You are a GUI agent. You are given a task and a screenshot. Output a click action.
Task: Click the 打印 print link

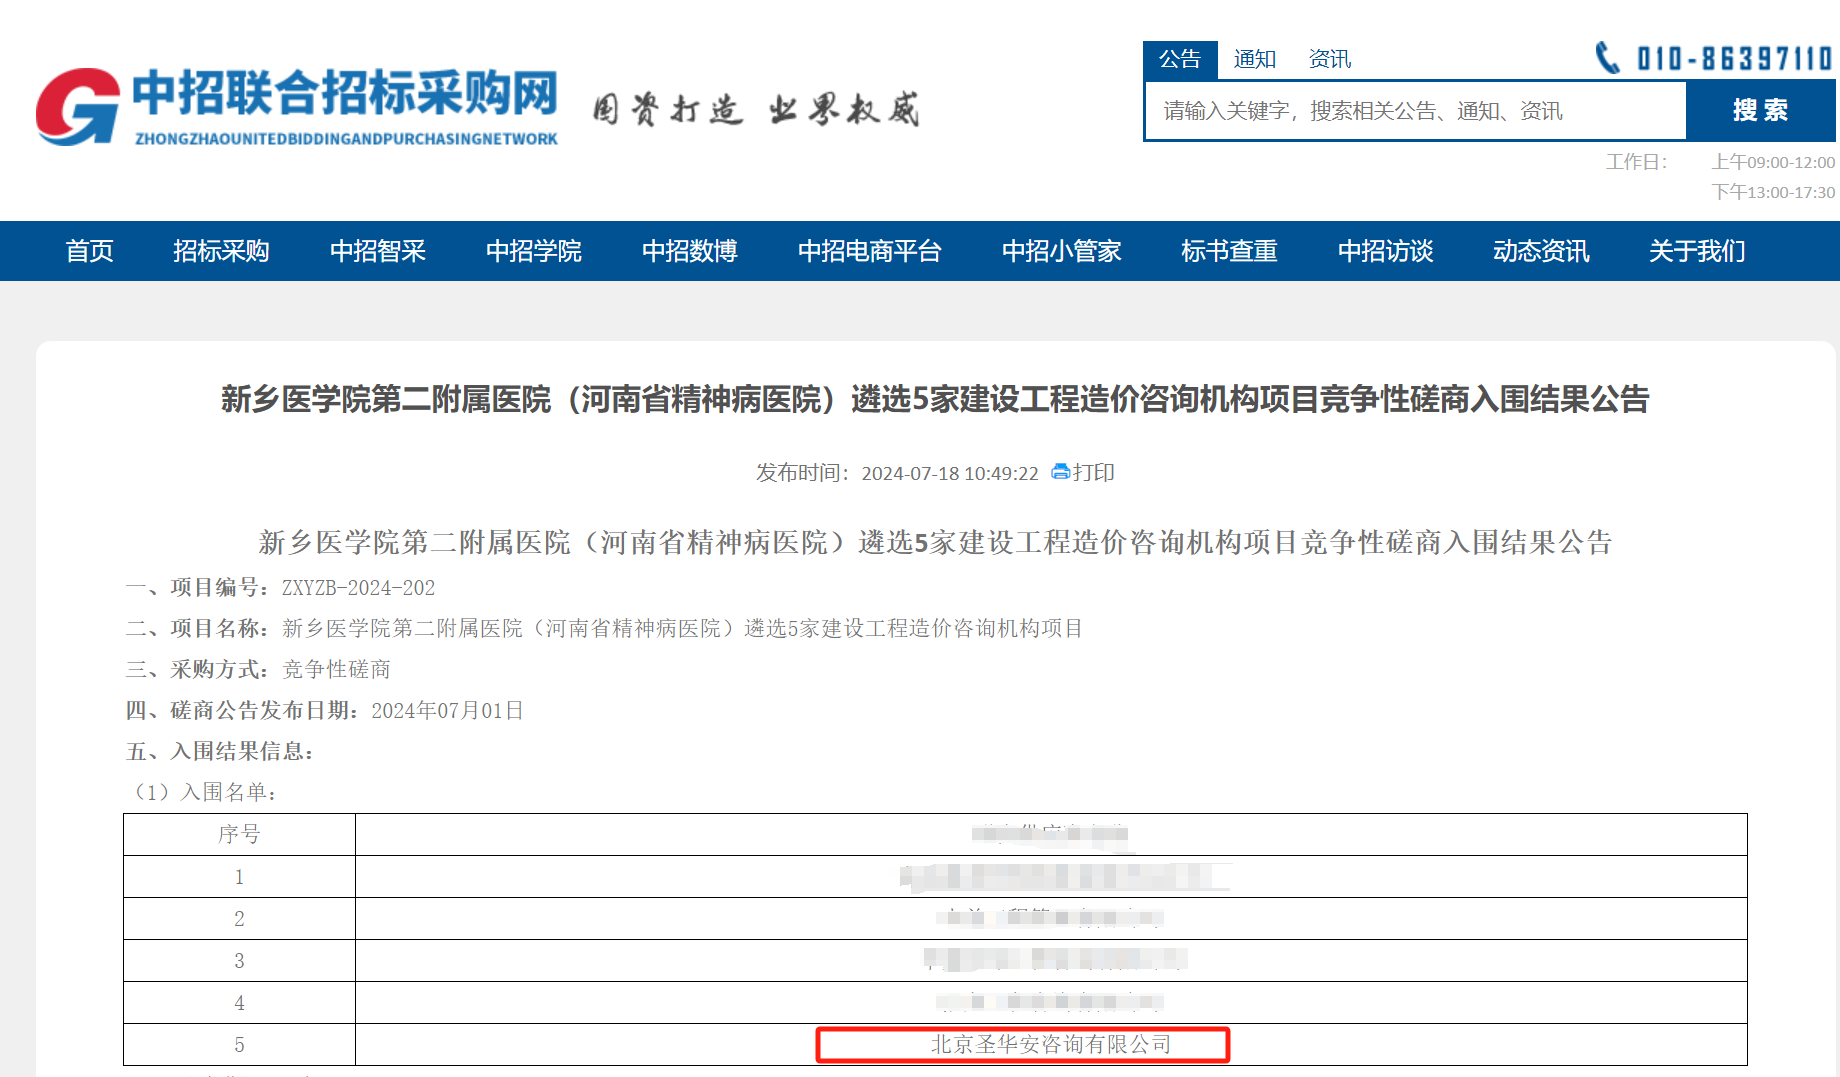click(x=1094, y=472)
